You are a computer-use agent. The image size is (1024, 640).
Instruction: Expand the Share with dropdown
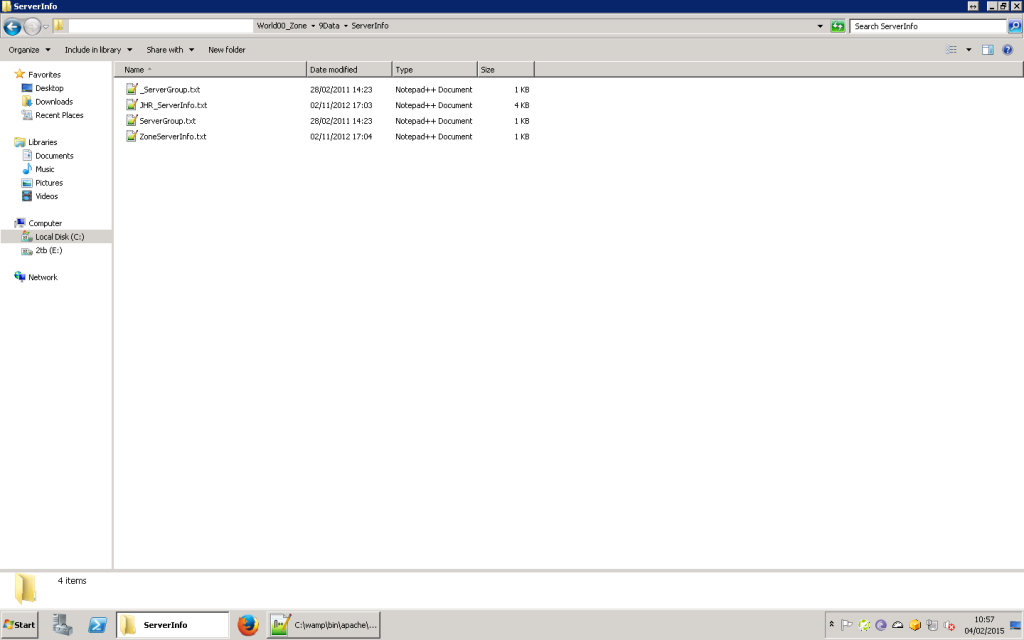pos(170,49)
